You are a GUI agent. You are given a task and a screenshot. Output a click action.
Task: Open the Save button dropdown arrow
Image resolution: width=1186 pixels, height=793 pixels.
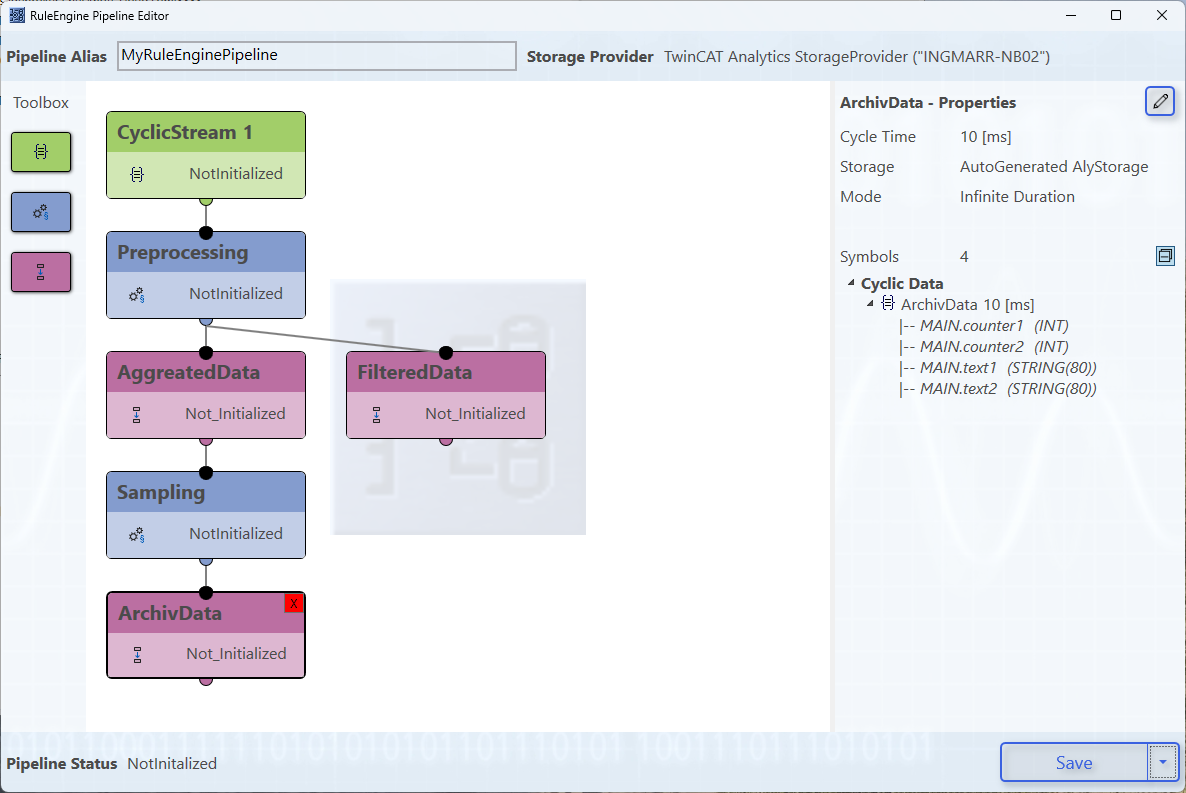coord(1163,762)
